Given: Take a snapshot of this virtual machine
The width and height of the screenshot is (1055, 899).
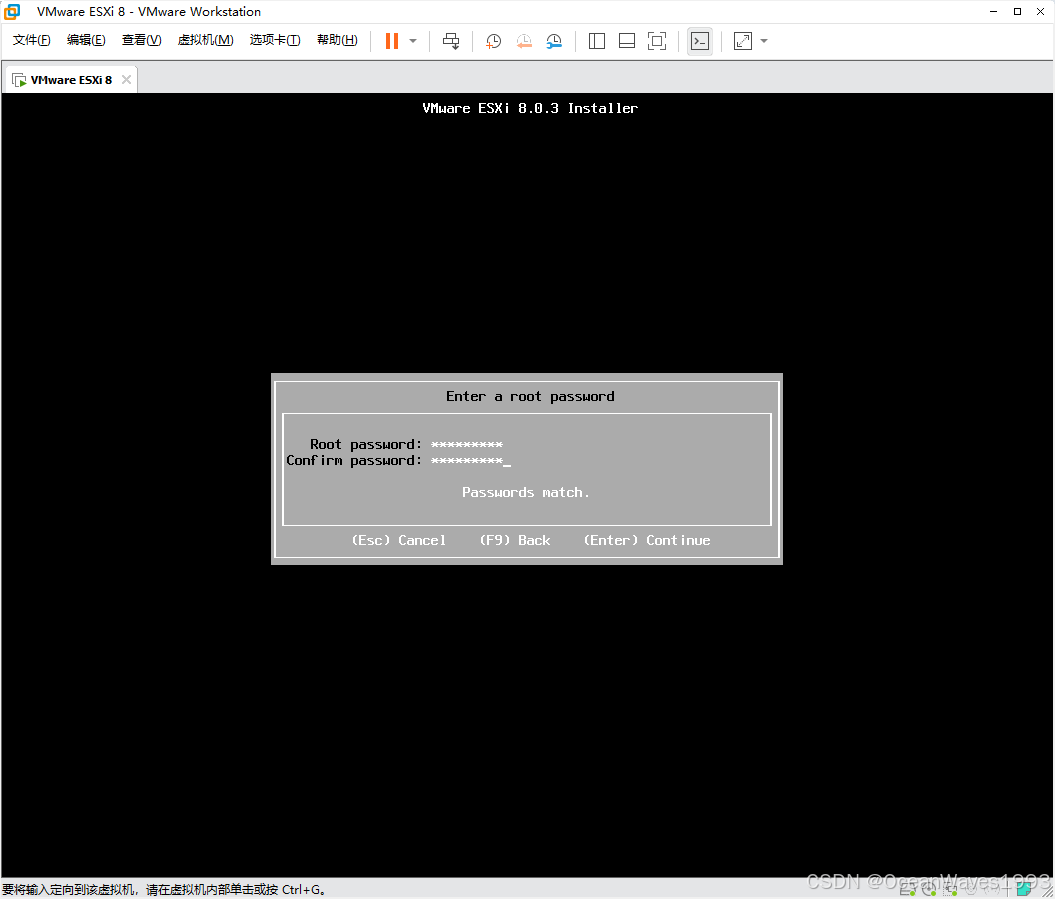Looking at the screenshot, I should (x=493, y=41).
